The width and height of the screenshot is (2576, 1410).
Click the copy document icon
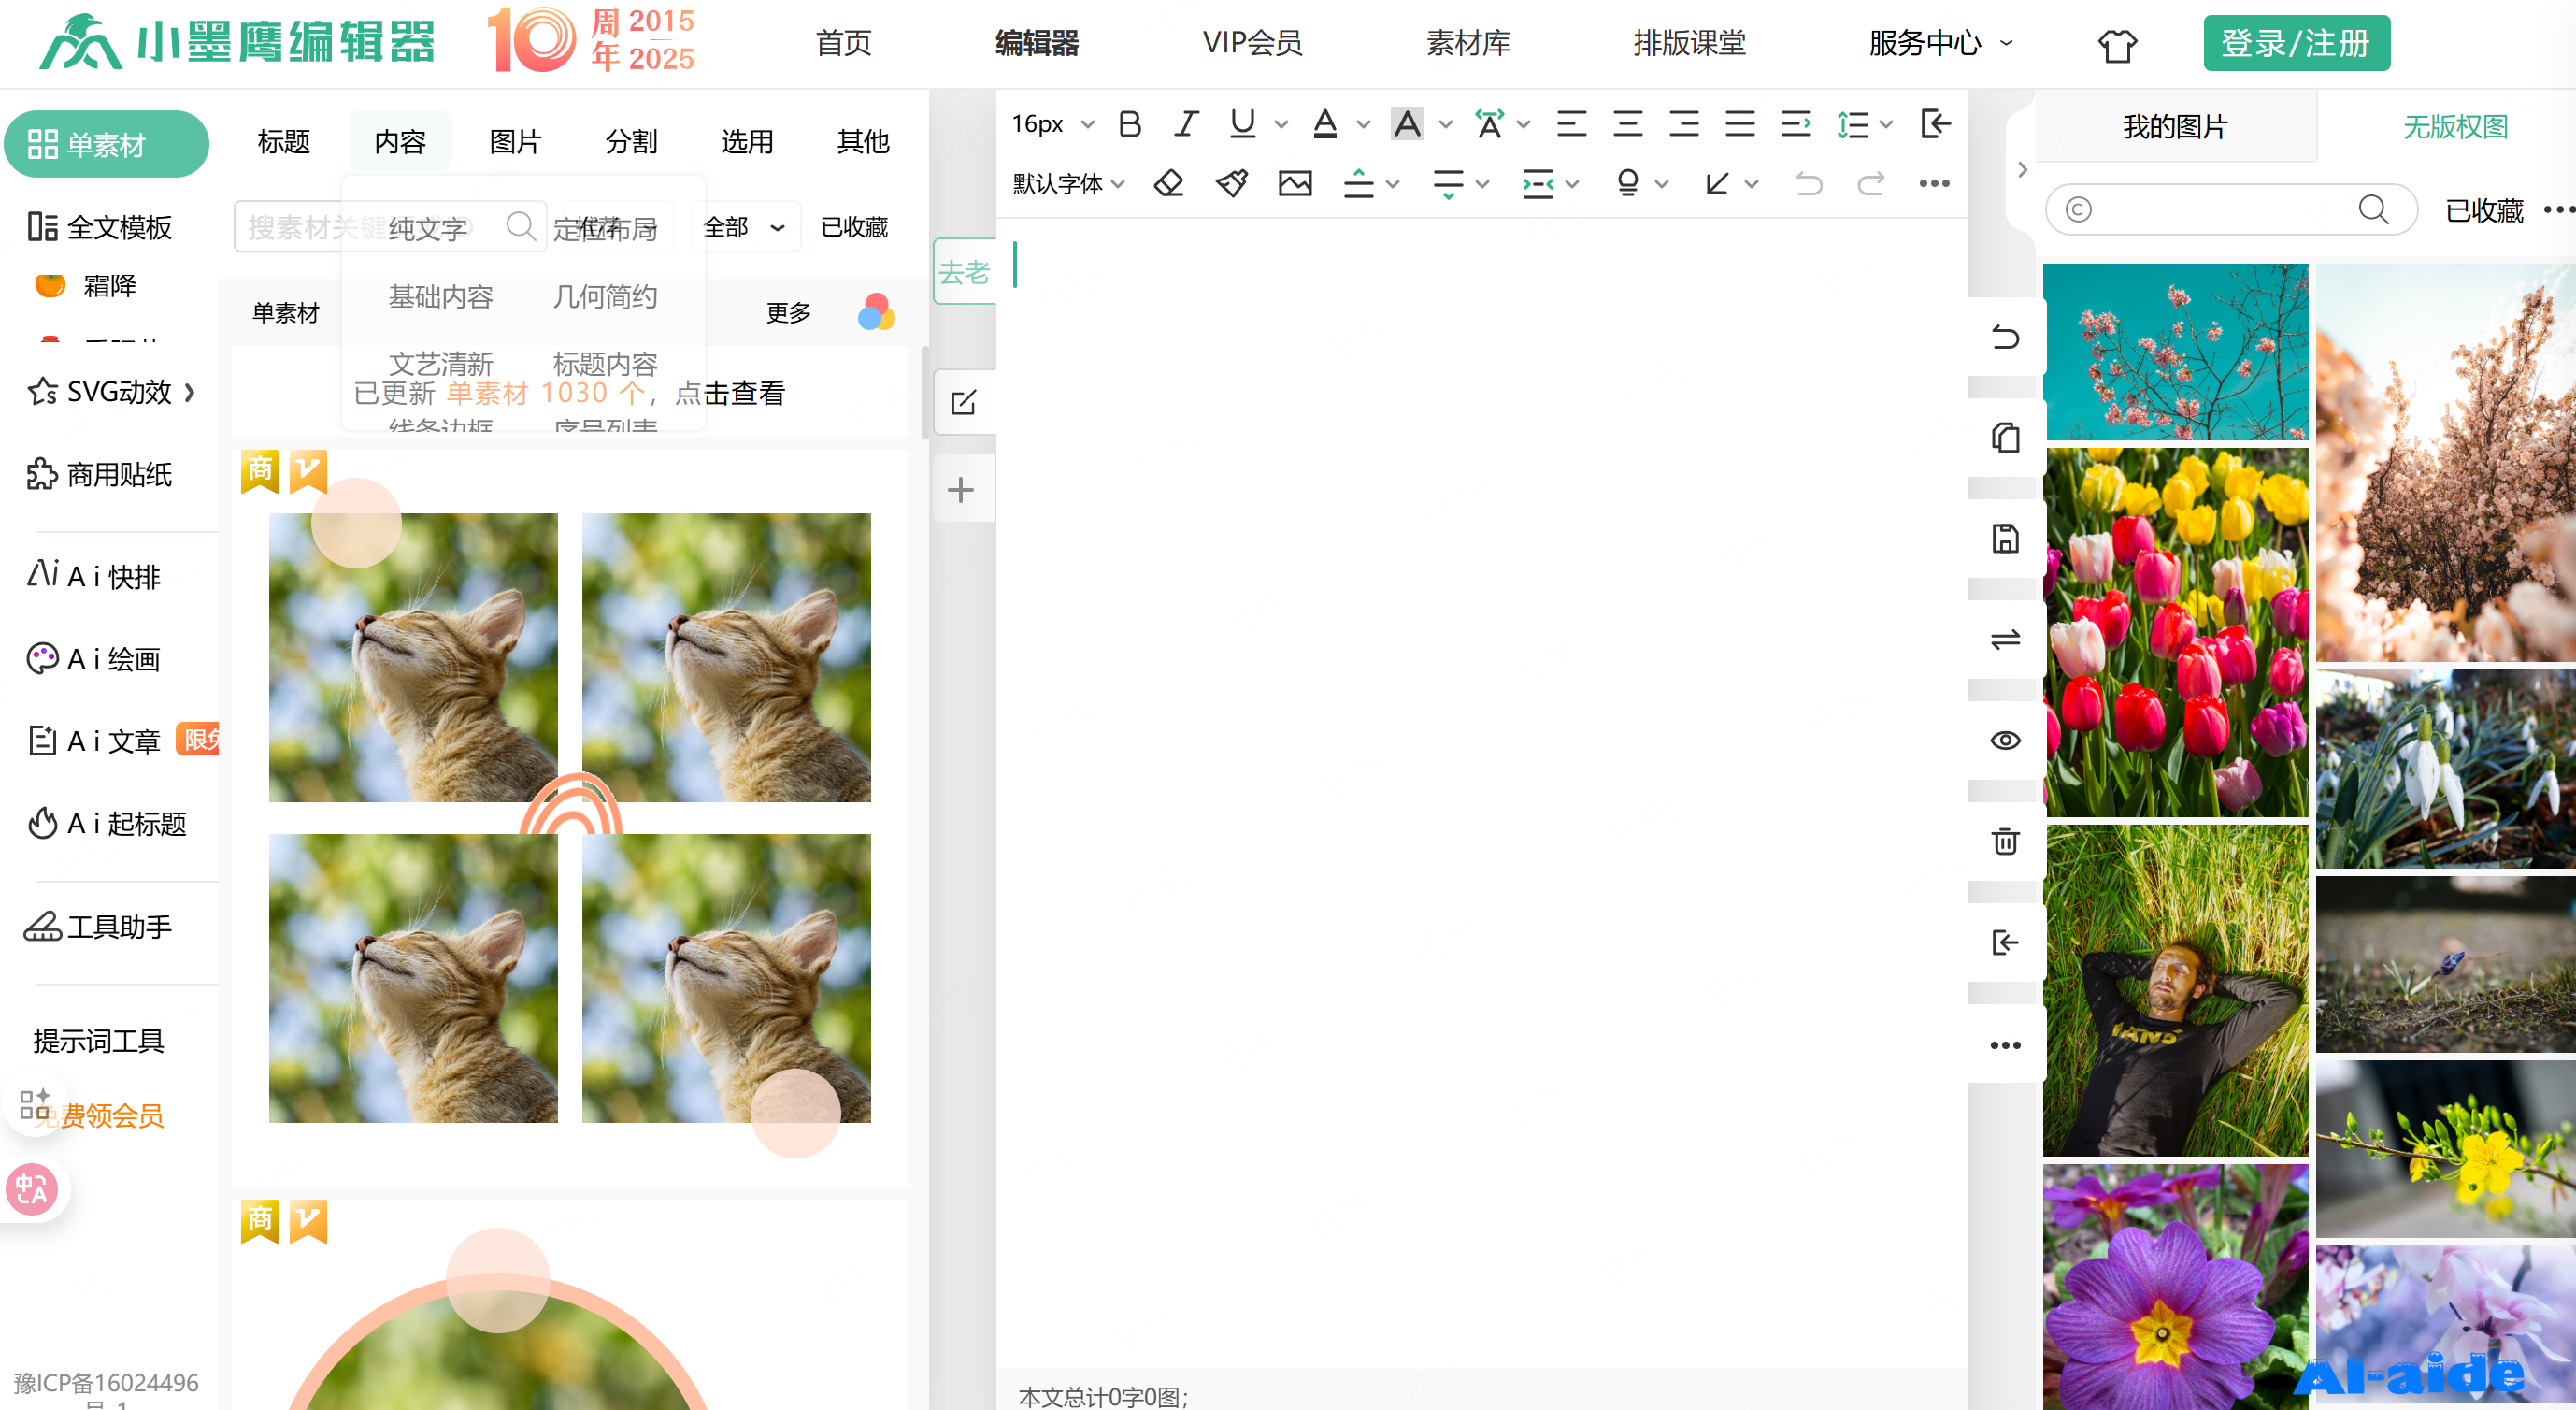(2004, 438)
